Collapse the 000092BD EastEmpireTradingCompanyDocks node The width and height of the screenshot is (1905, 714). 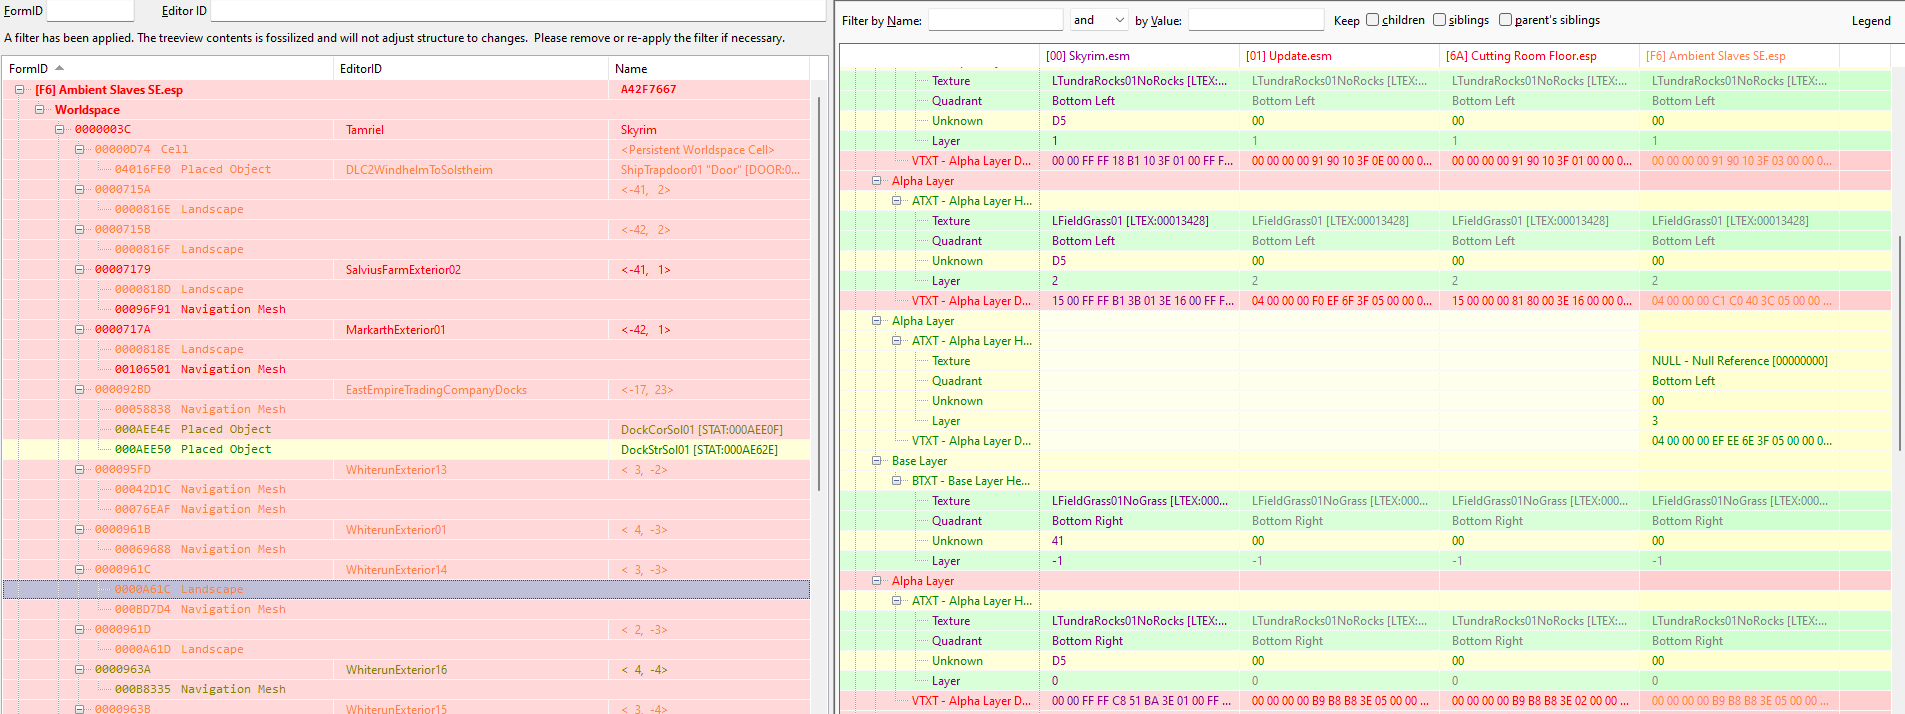point(79,389)
